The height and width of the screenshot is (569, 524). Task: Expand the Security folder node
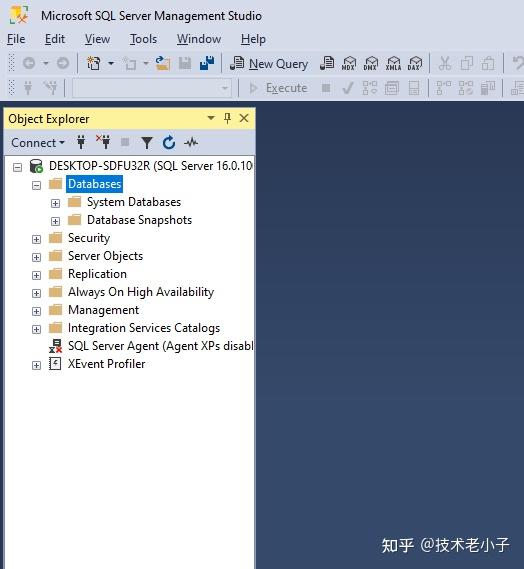36,239
